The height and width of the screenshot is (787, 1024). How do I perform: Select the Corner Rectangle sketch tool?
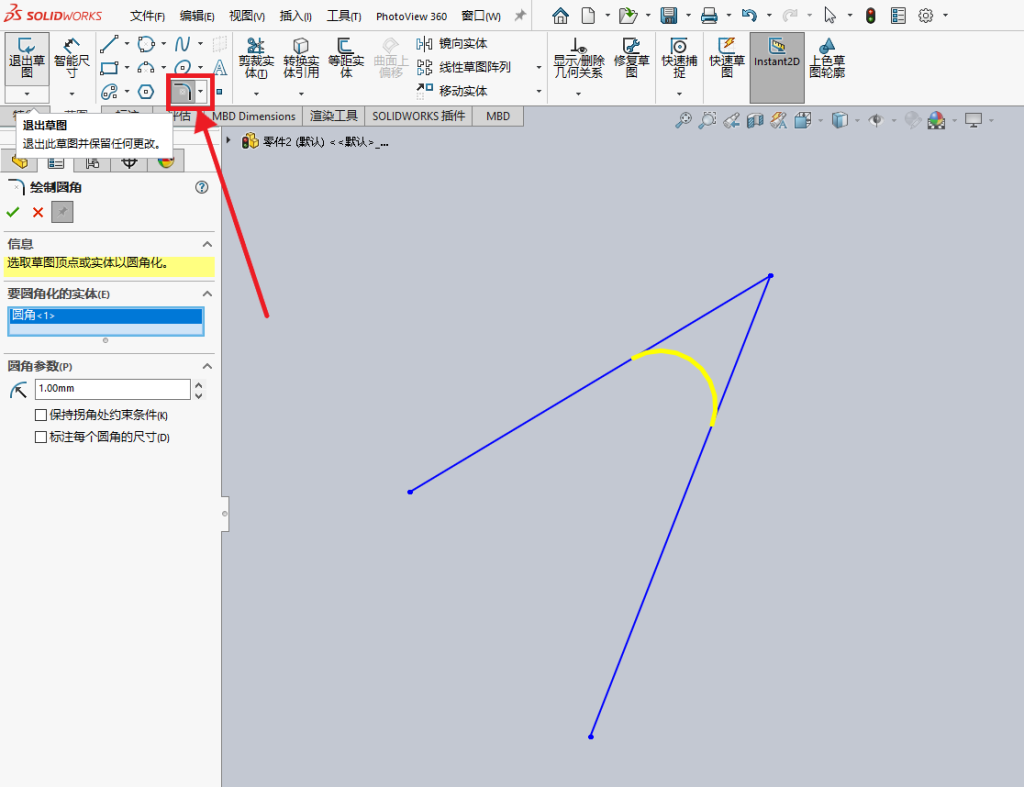click(109, 68)
